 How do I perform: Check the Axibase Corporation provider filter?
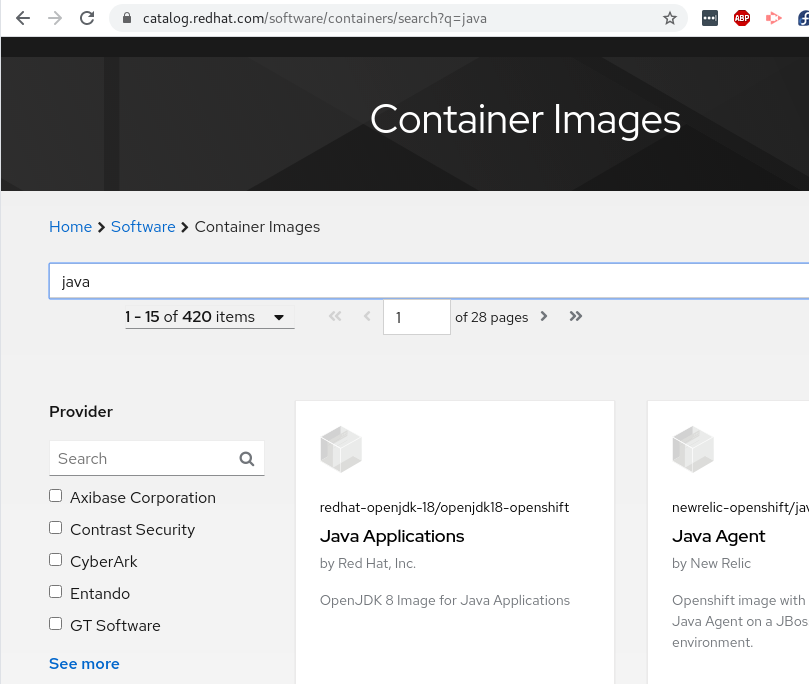click(56, 496)
